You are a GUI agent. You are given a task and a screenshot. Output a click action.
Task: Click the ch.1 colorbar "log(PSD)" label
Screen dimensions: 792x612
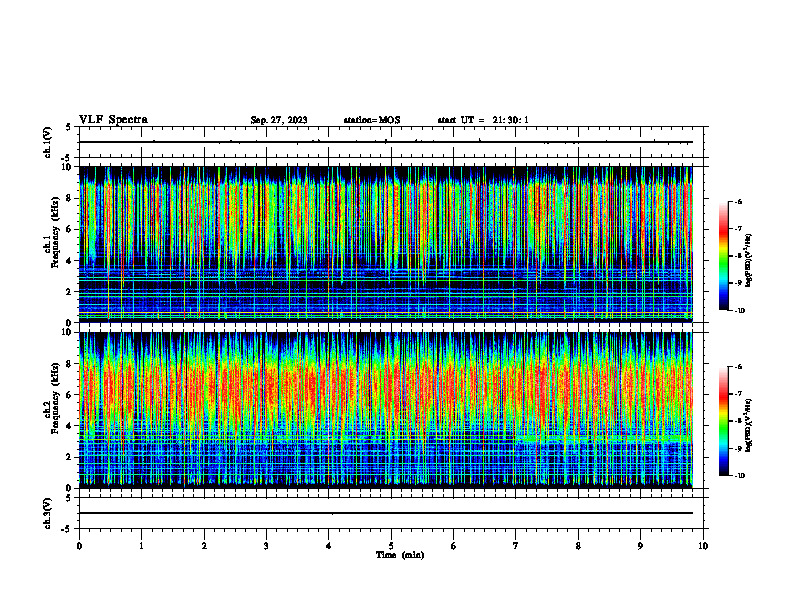click(749, 261)
